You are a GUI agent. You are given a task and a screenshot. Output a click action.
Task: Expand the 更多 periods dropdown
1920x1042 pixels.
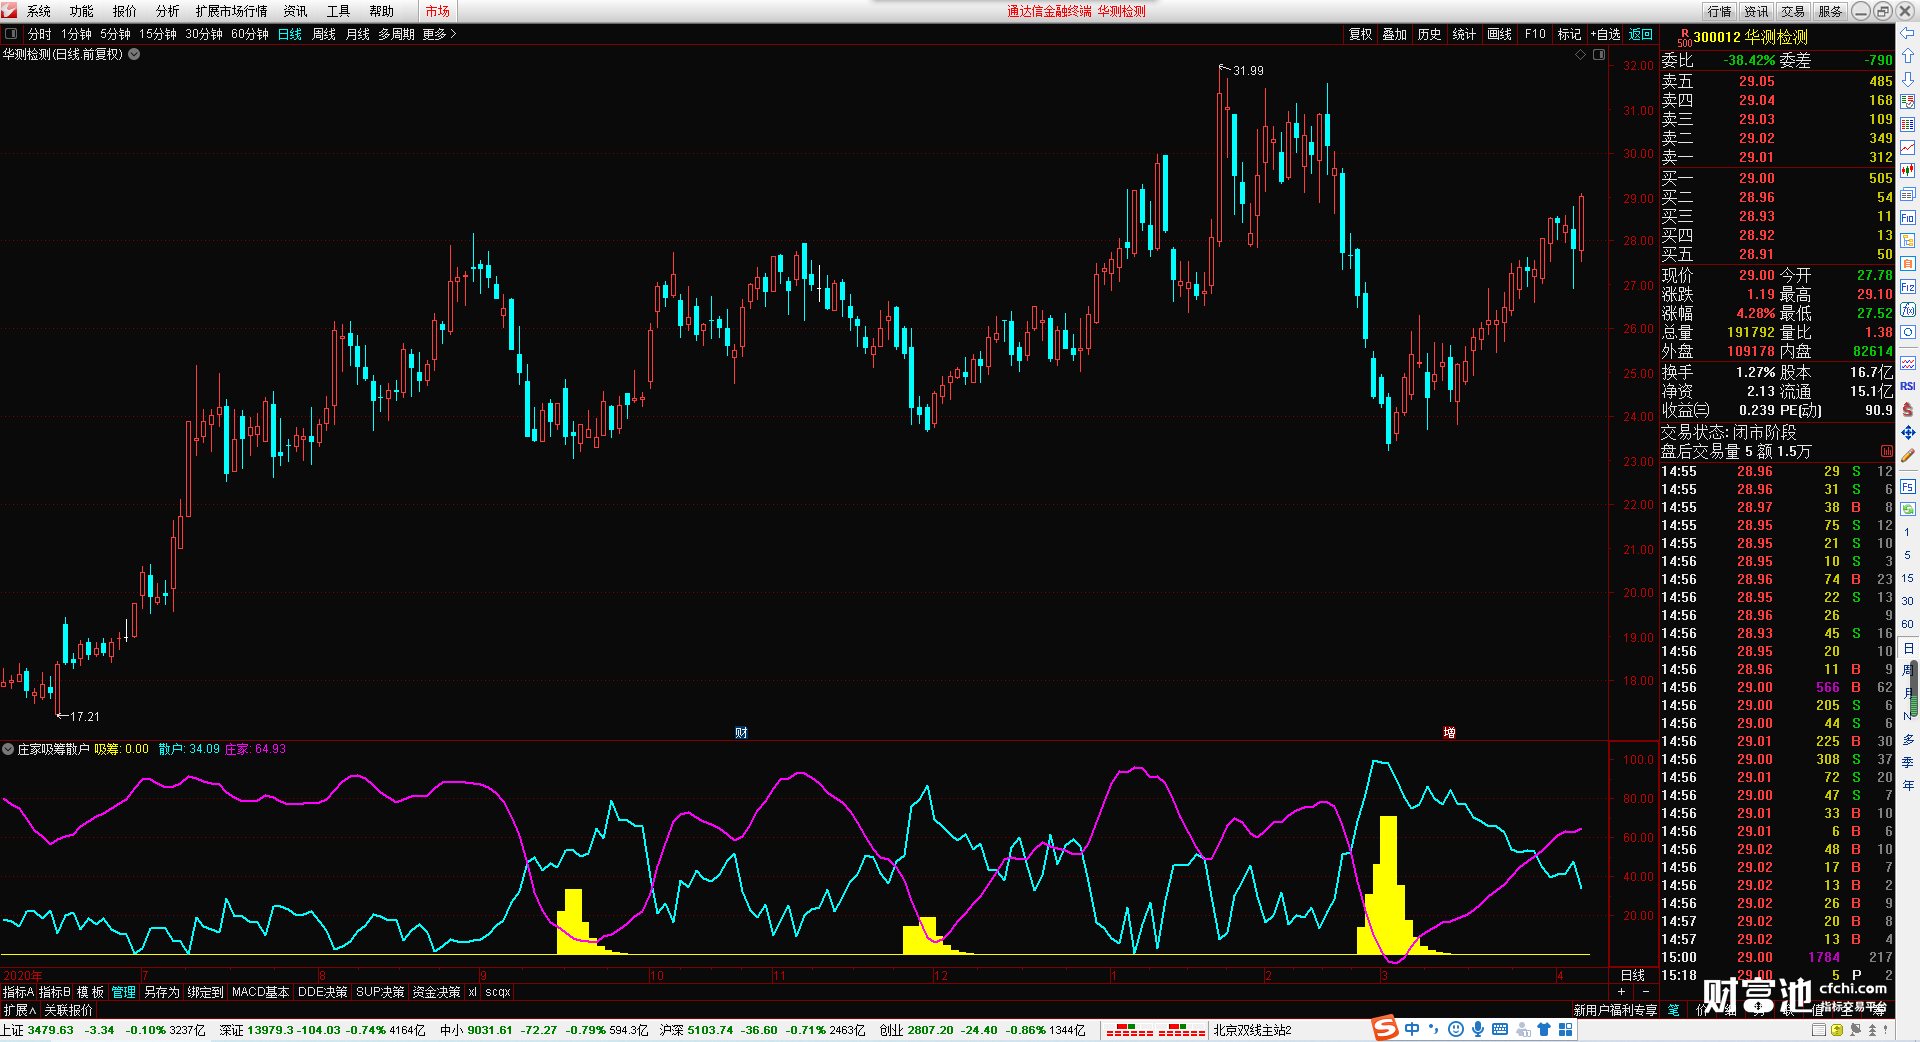[x=439, y=34]
